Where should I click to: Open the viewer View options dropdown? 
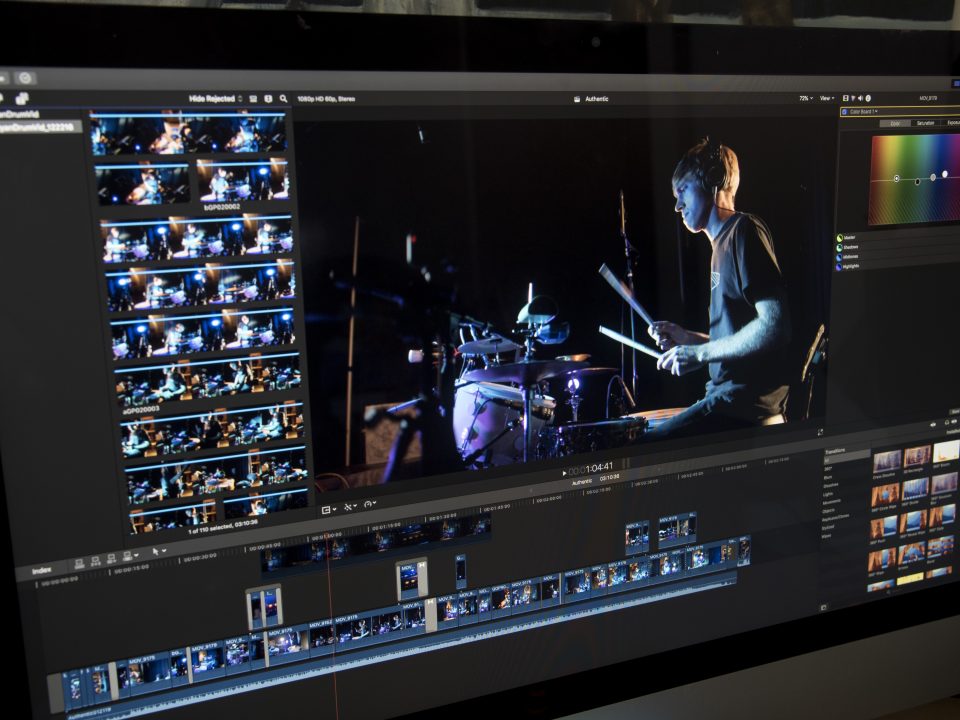click(827, 98)
